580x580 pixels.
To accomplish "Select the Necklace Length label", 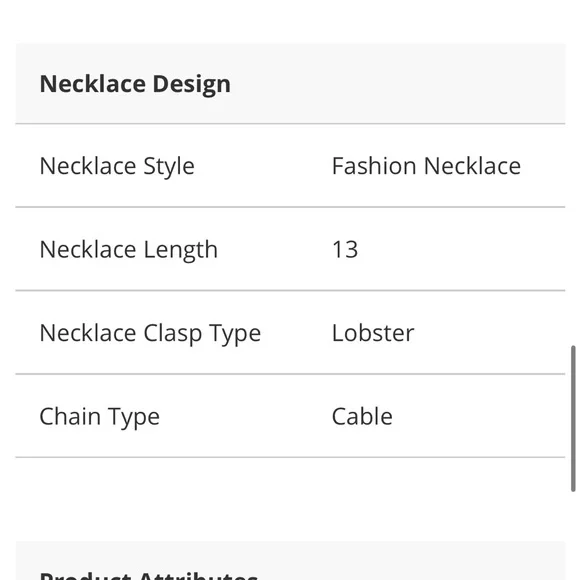I will pyautogui.click(x=128, y=250).
